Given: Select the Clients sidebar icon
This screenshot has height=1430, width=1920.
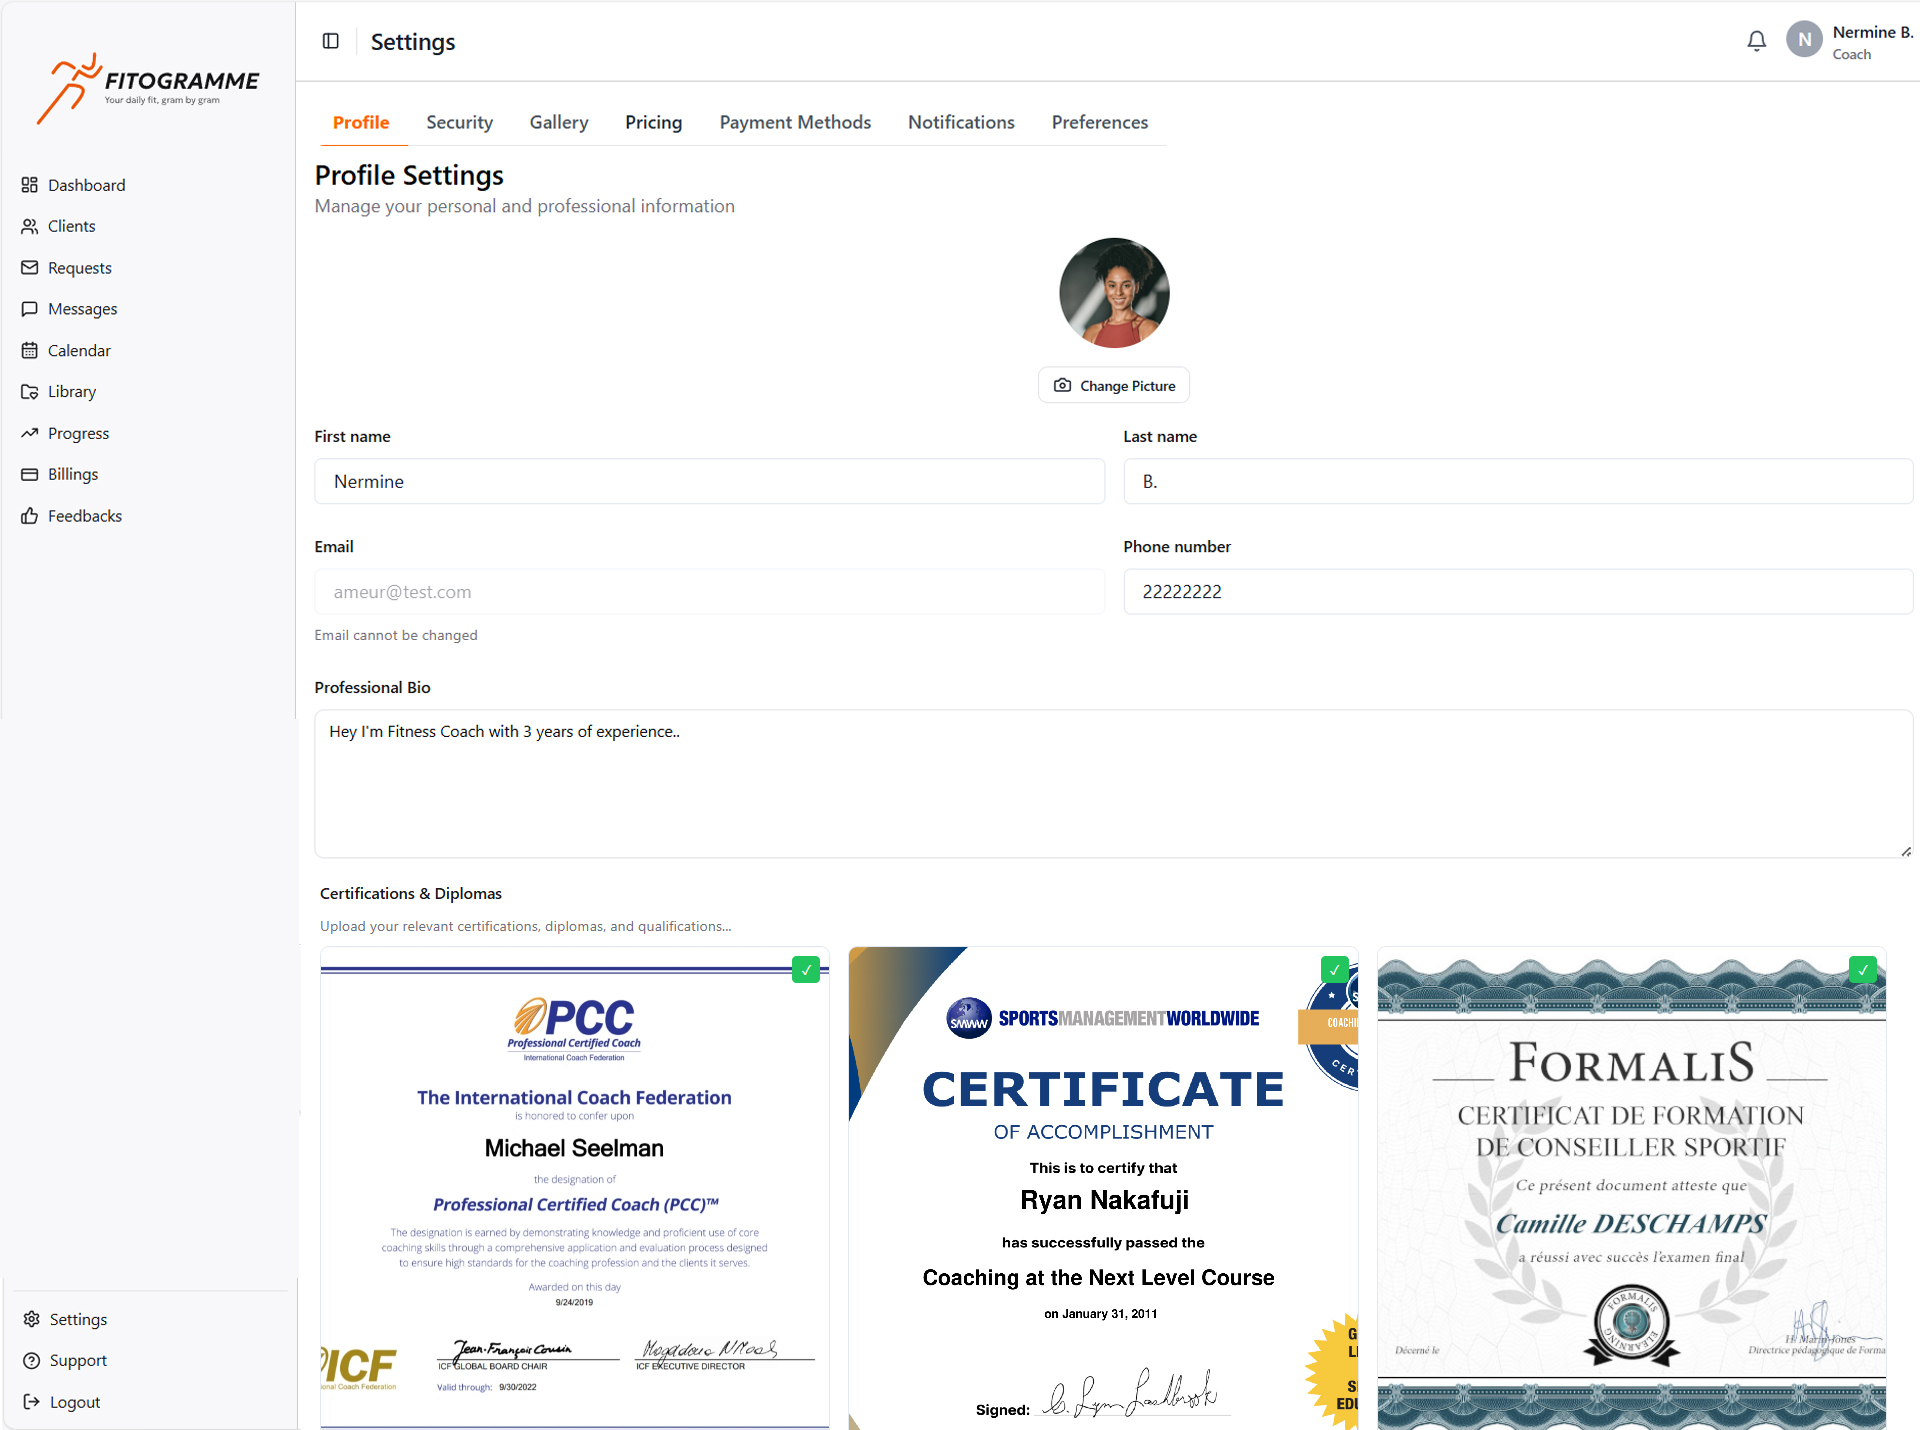Looking at the screenshot, I should pyautogui.click(x=30, y=225).
